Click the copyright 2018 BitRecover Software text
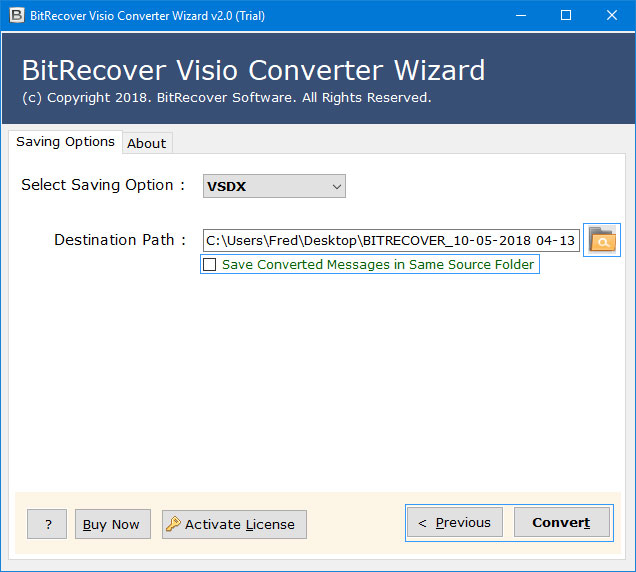The height and width of the screenshot is (572, 636). pos(226,98)
